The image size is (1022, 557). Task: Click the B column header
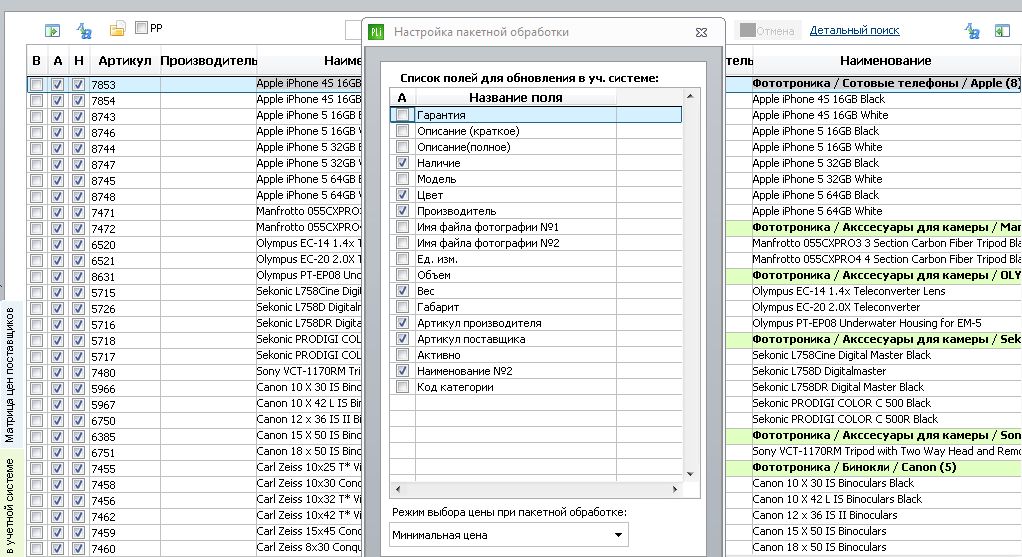36,61
